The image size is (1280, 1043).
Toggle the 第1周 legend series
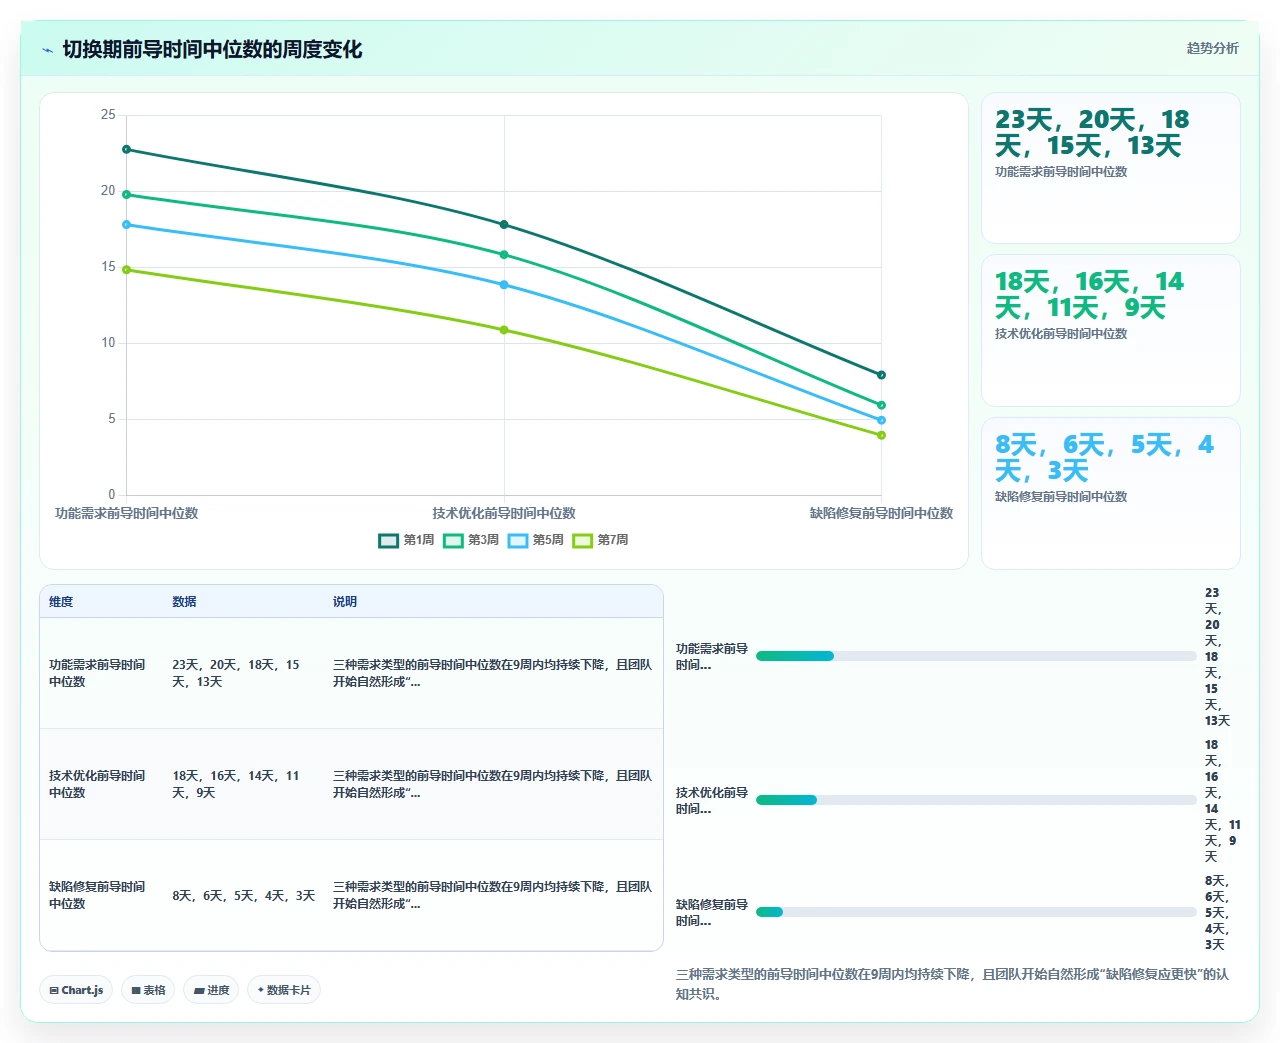tap(406, 540)
